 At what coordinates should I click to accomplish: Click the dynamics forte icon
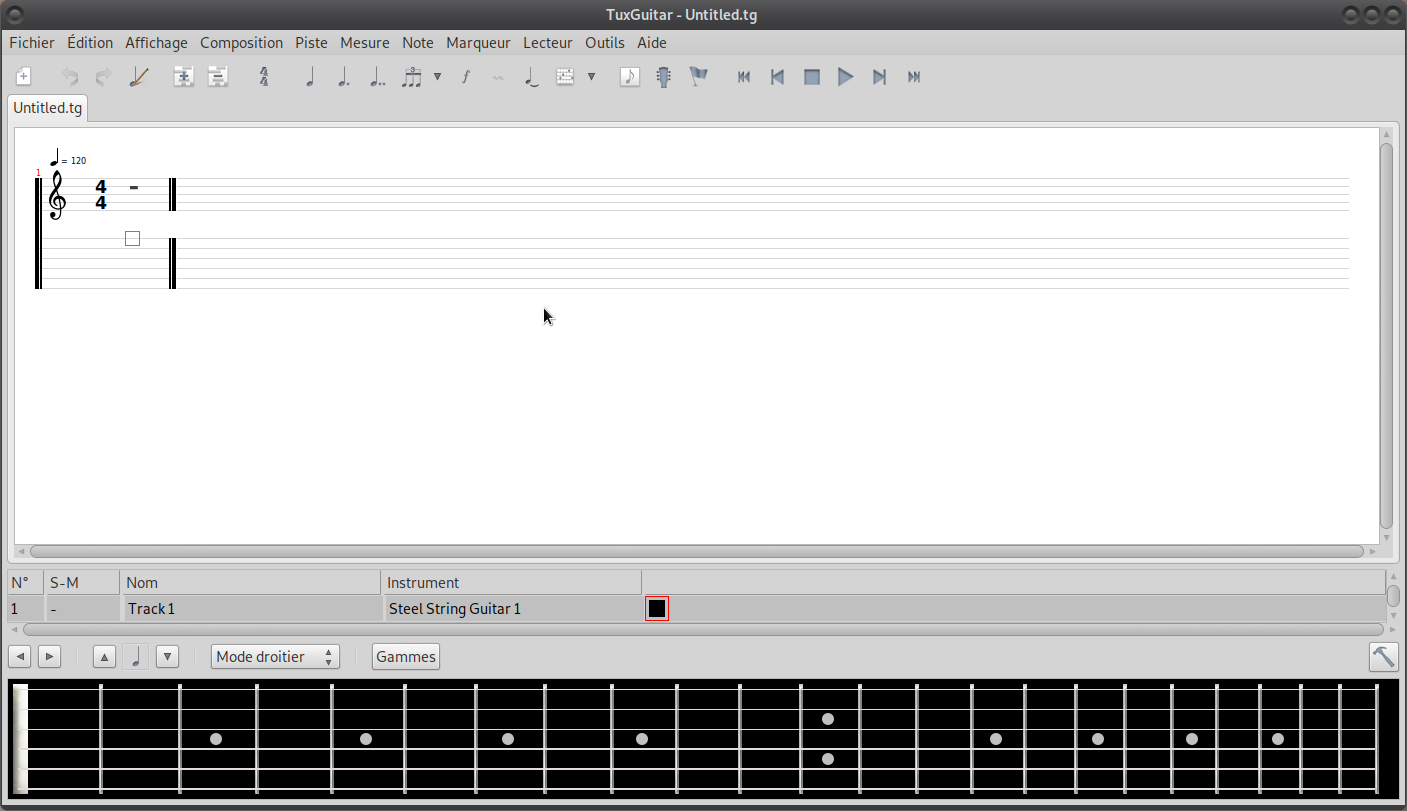click(x=465, y=77)
